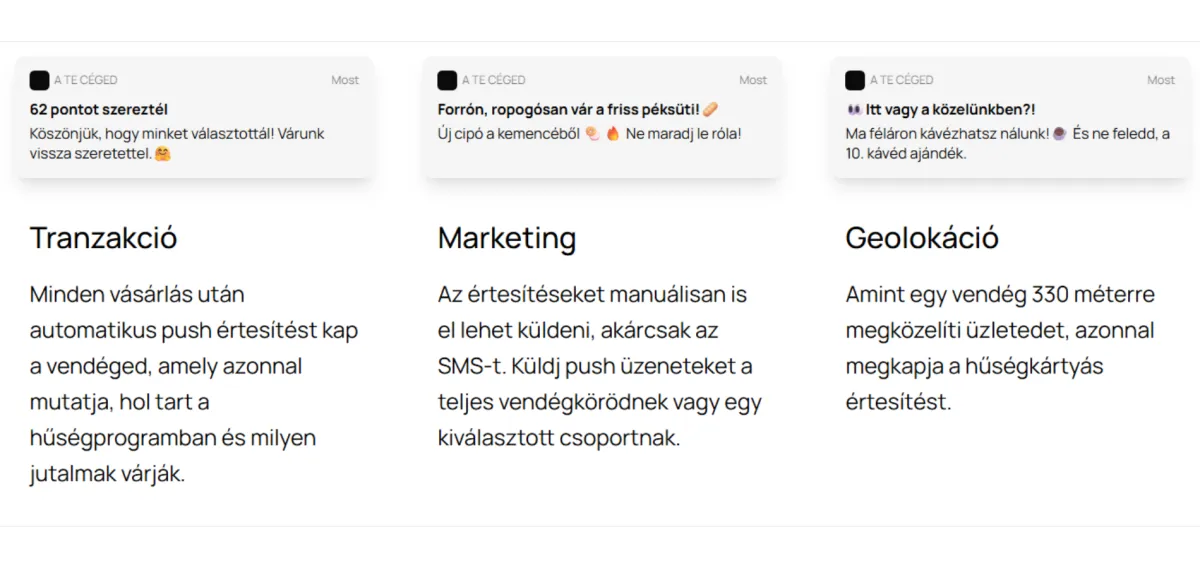Select the Geolokáció heading
This screenshot has height=568, width=1200.
point(922,238)
